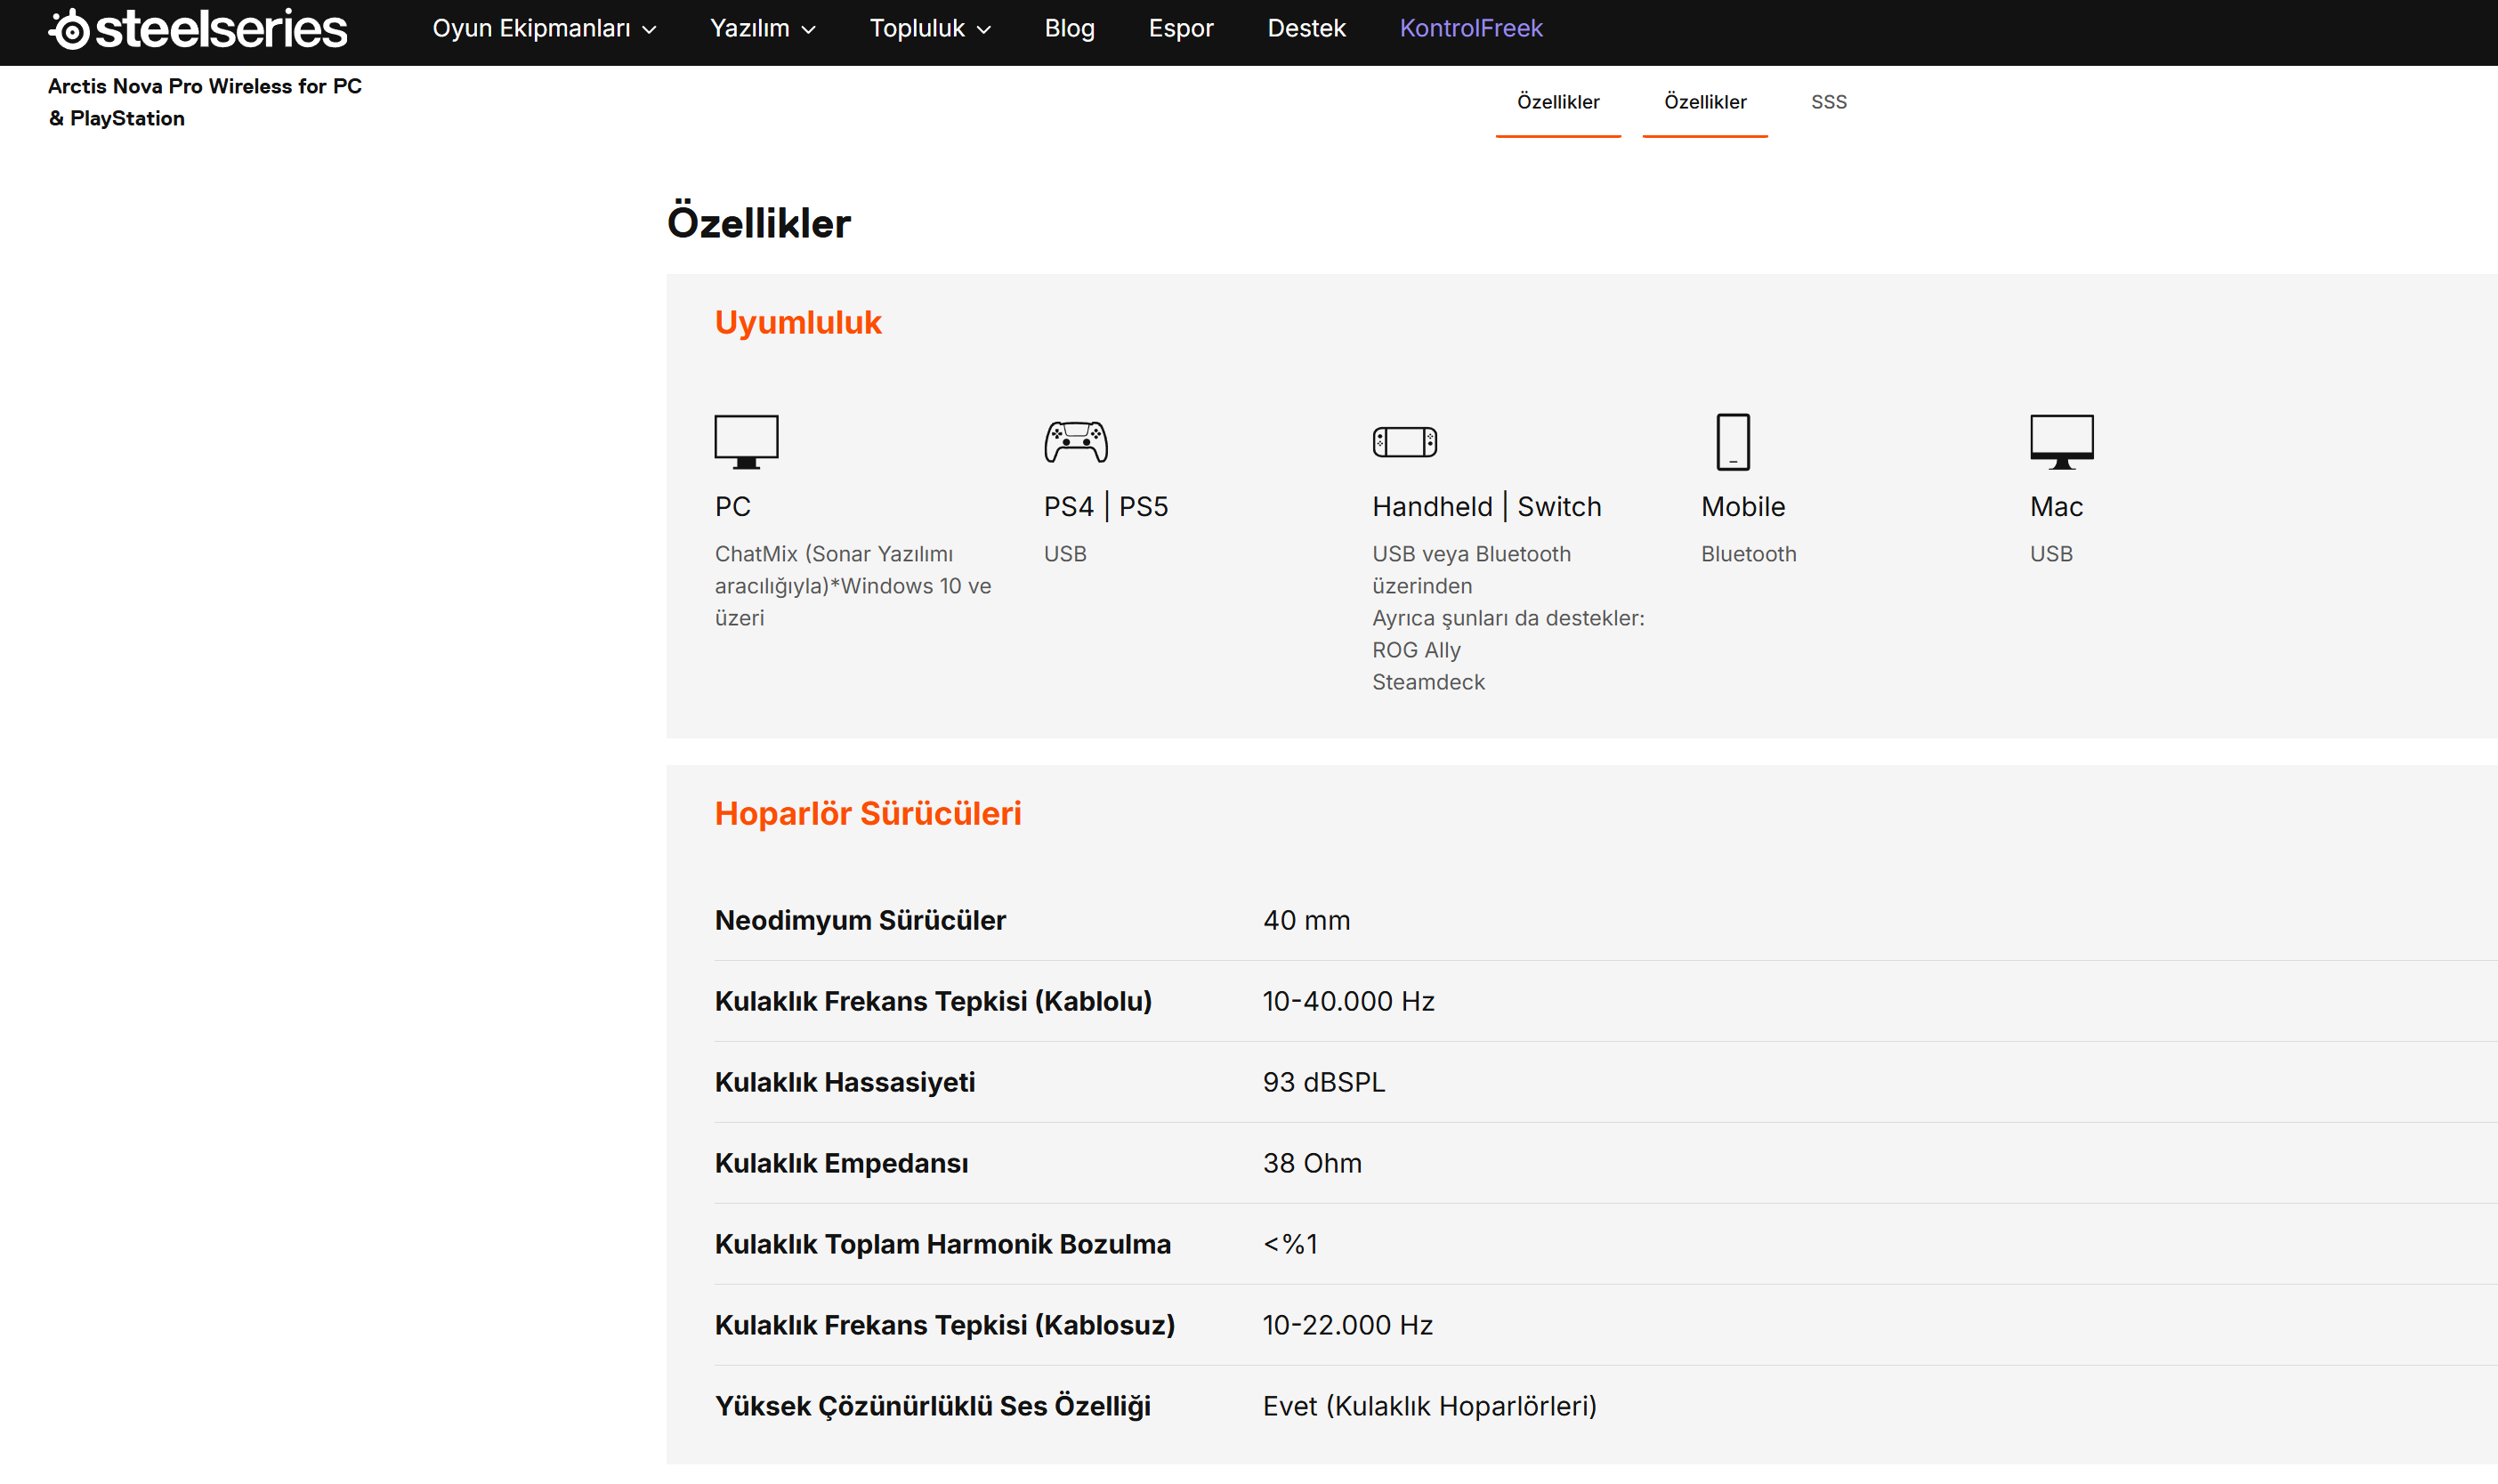This screenshot has width=2498, height=1484.
Task: Click the Mac monitor icon
Action: pyautogui.click(x=2062, y=441)
